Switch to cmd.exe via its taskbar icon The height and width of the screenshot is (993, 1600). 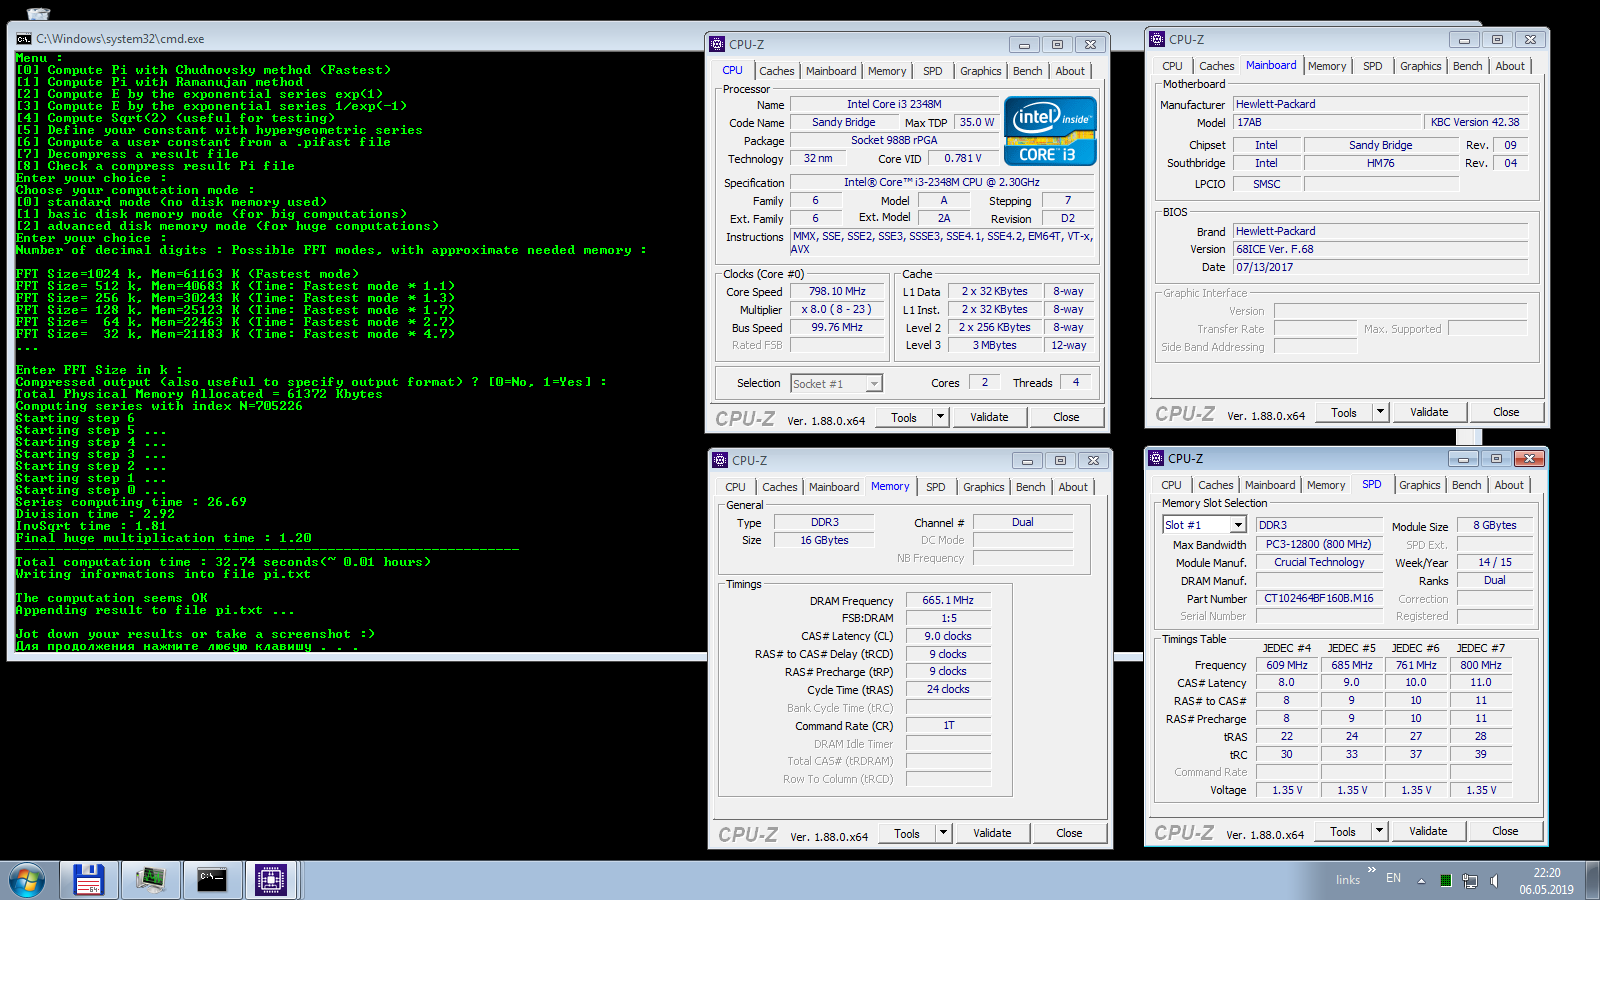211,880
